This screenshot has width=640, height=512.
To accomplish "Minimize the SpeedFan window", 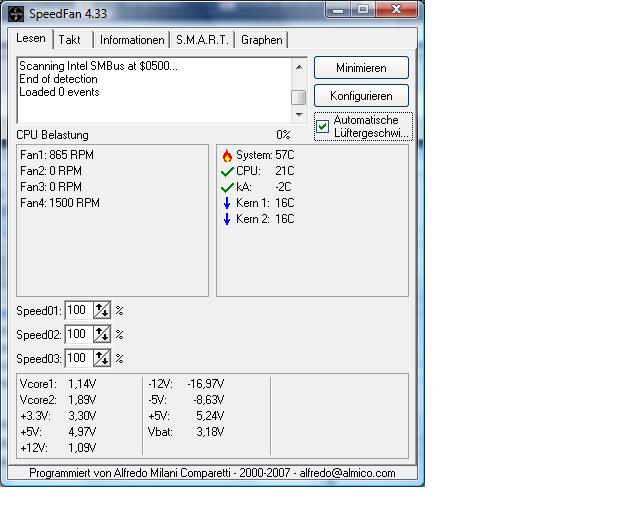I will [x=338, y=9].
